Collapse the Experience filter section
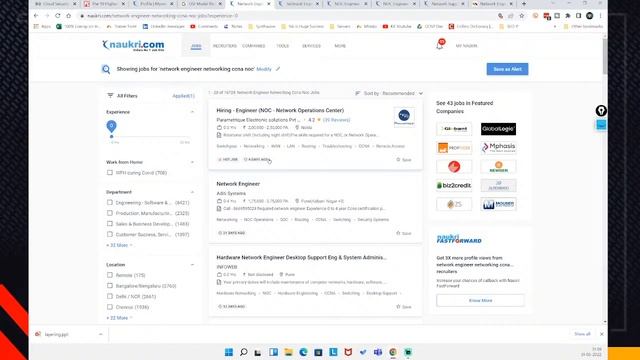The height and width of the screenshot is (360, 640). 192,112
